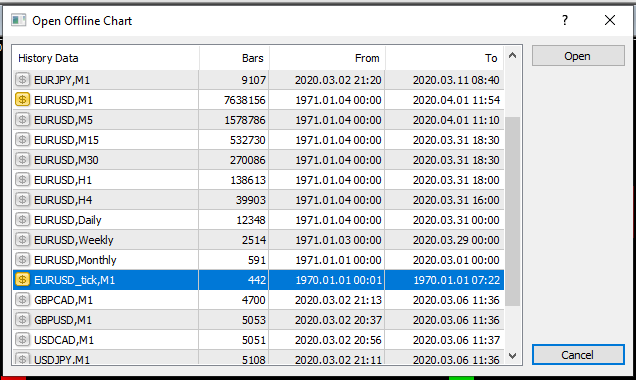
Task: Select the EURUSD,H4 history entry
Action: 258,200
